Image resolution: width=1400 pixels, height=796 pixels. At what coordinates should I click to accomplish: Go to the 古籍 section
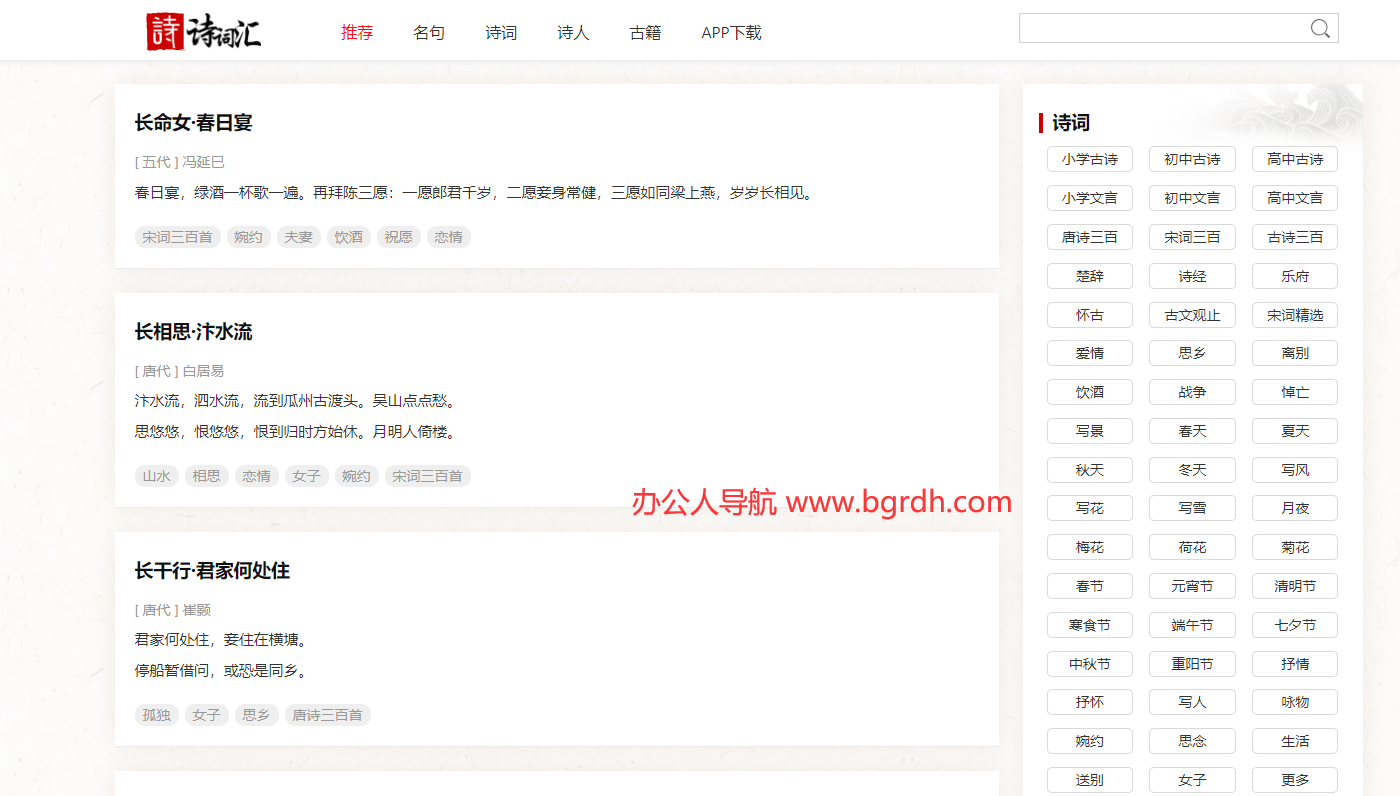point(645,33)
